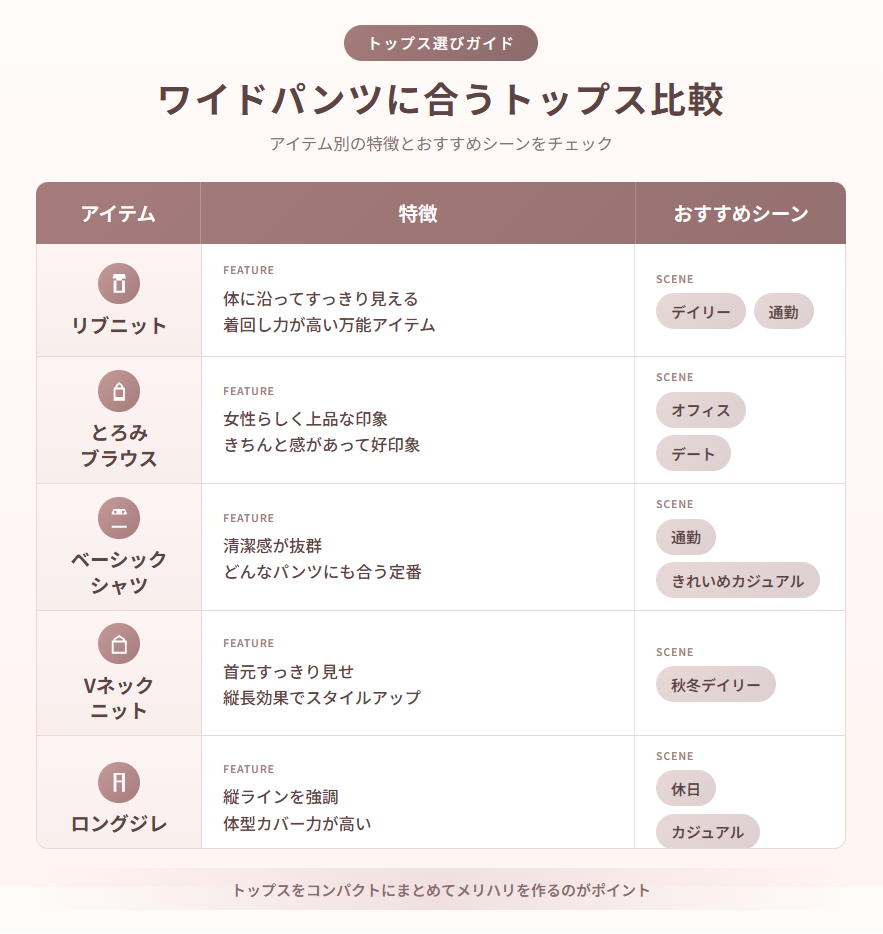Click the ロングジレ item name
Image resolution: width=883 pixels, height=934 pixels.
pyautogui.click(x=119, y=824)
